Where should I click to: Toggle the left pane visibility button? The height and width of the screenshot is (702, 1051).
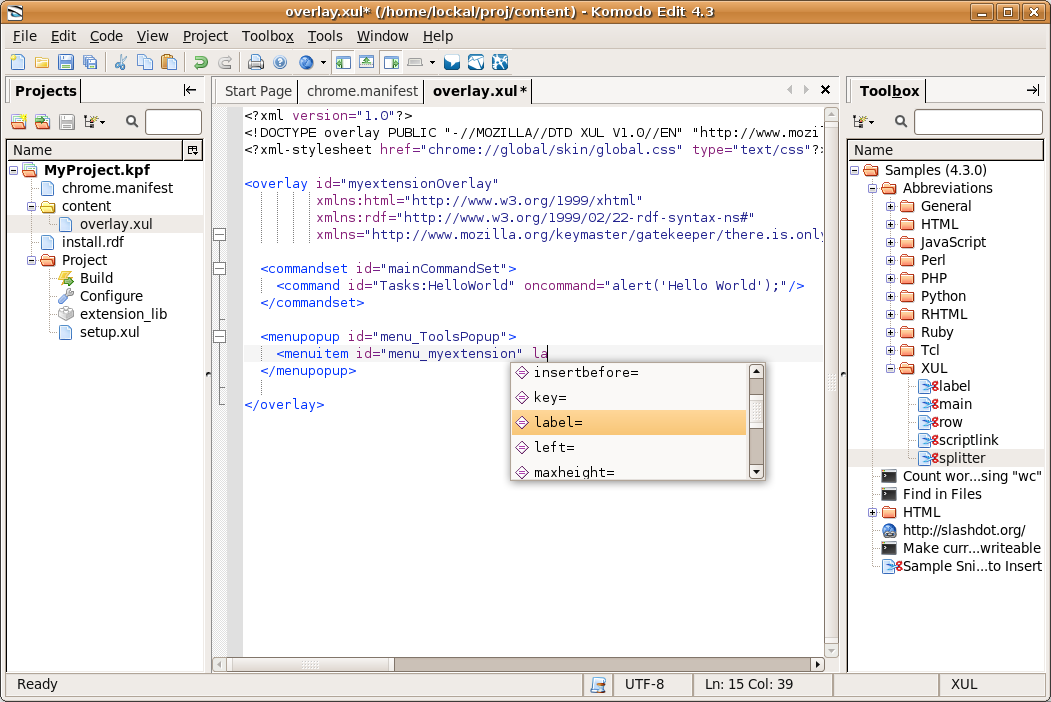point(343,62)
